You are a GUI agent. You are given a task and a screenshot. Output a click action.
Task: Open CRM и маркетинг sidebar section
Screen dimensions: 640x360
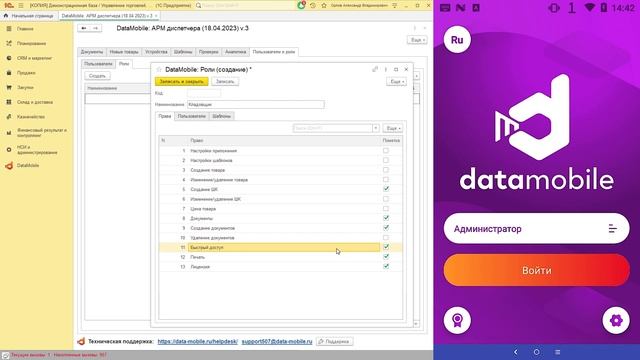coord(34,58)
